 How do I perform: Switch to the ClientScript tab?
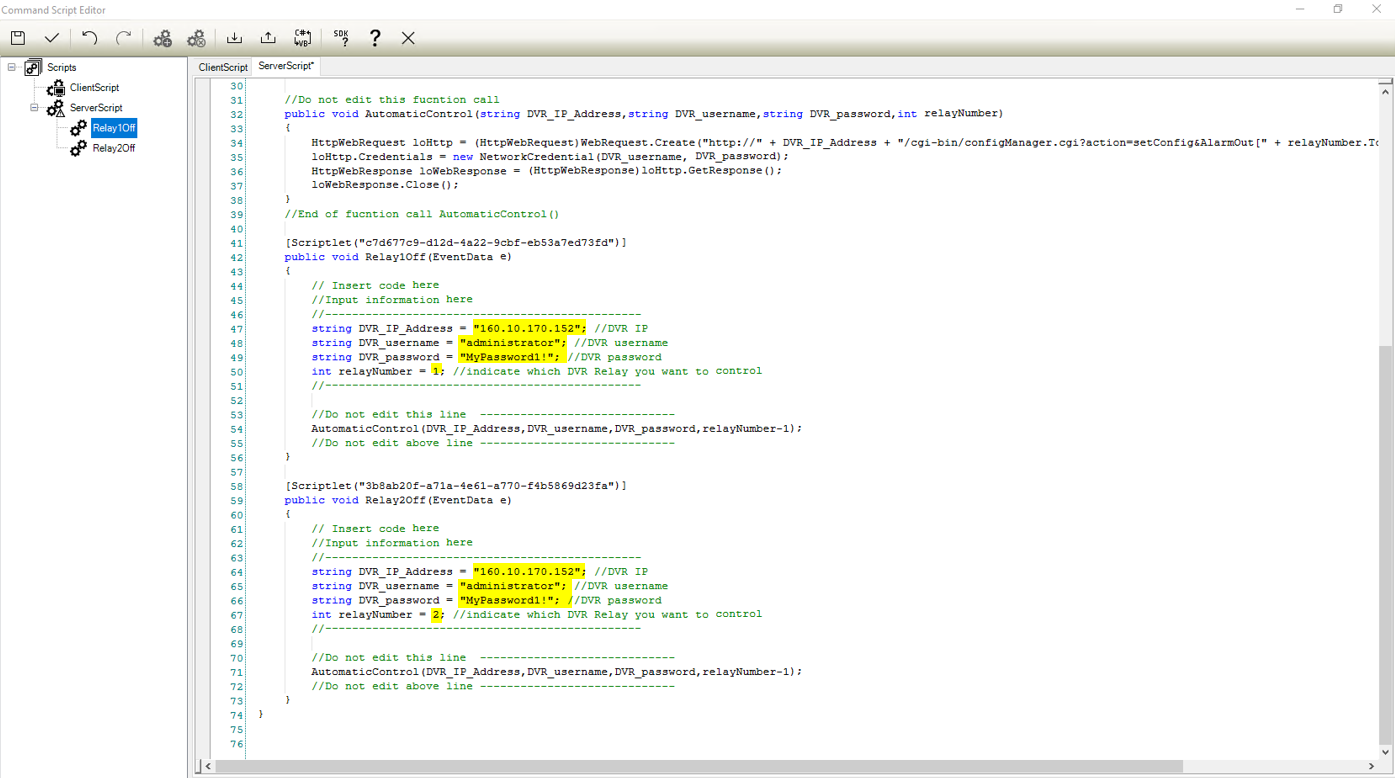pos(222,67)
